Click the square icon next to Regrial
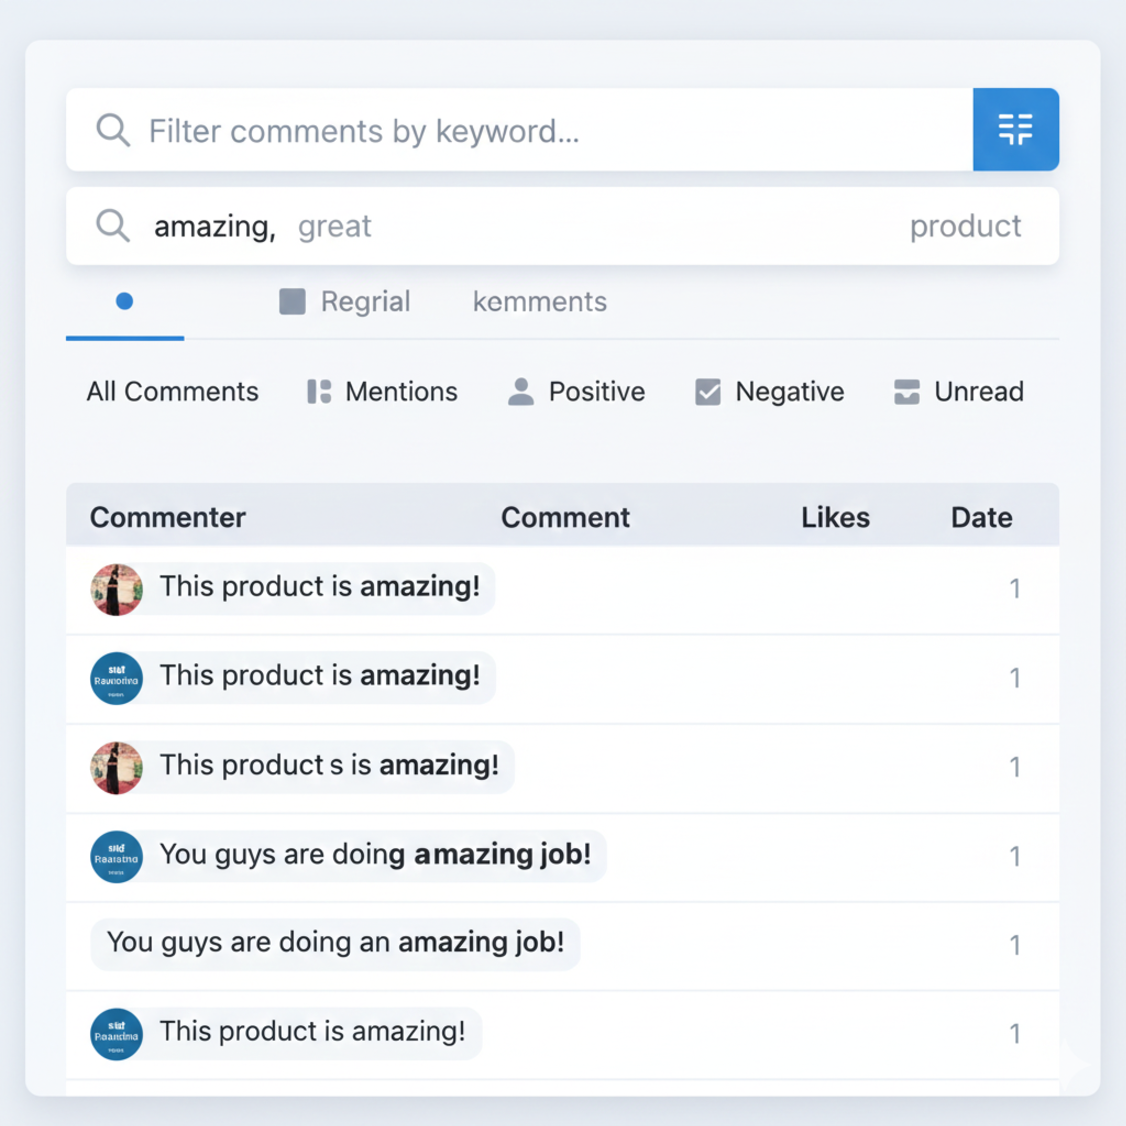The image size is (1126, 1126). (x=292, y=302)
